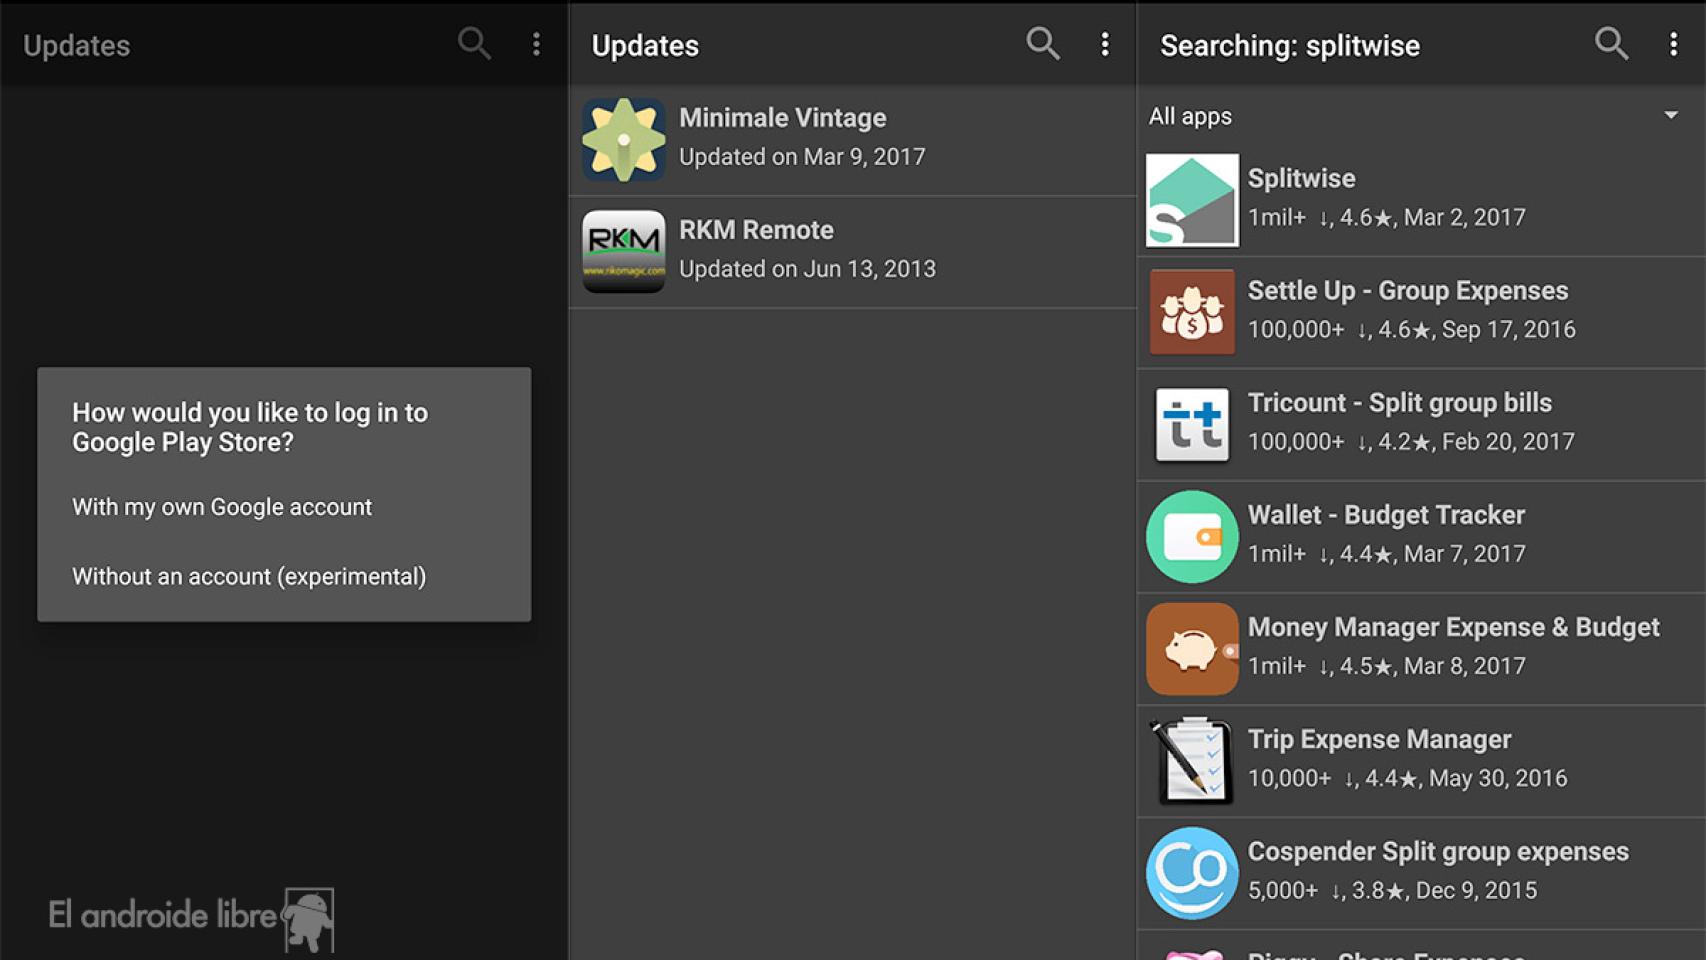Click search icon in middle Updates panel

click(1042, 43)
